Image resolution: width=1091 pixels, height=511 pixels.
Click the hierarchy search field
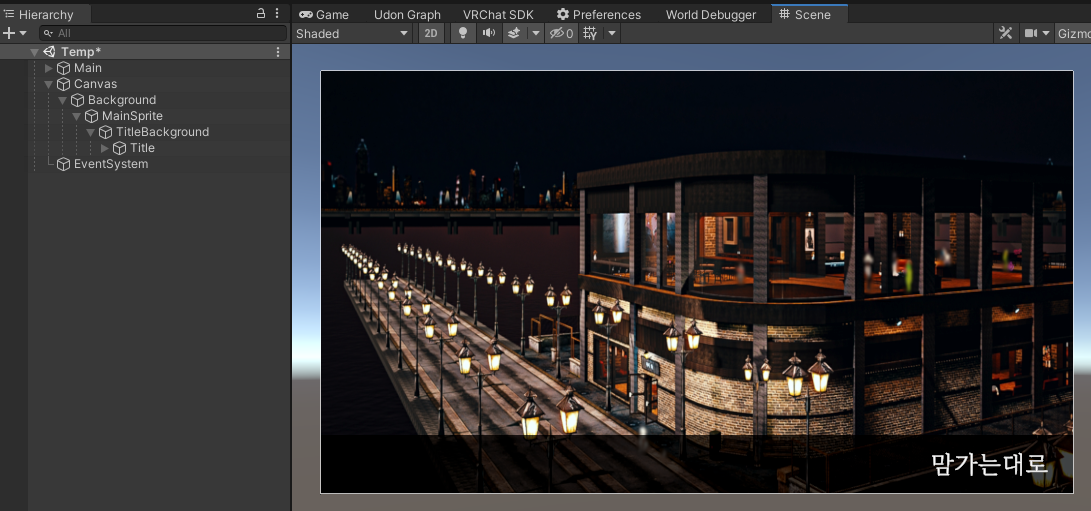[163, 33]
